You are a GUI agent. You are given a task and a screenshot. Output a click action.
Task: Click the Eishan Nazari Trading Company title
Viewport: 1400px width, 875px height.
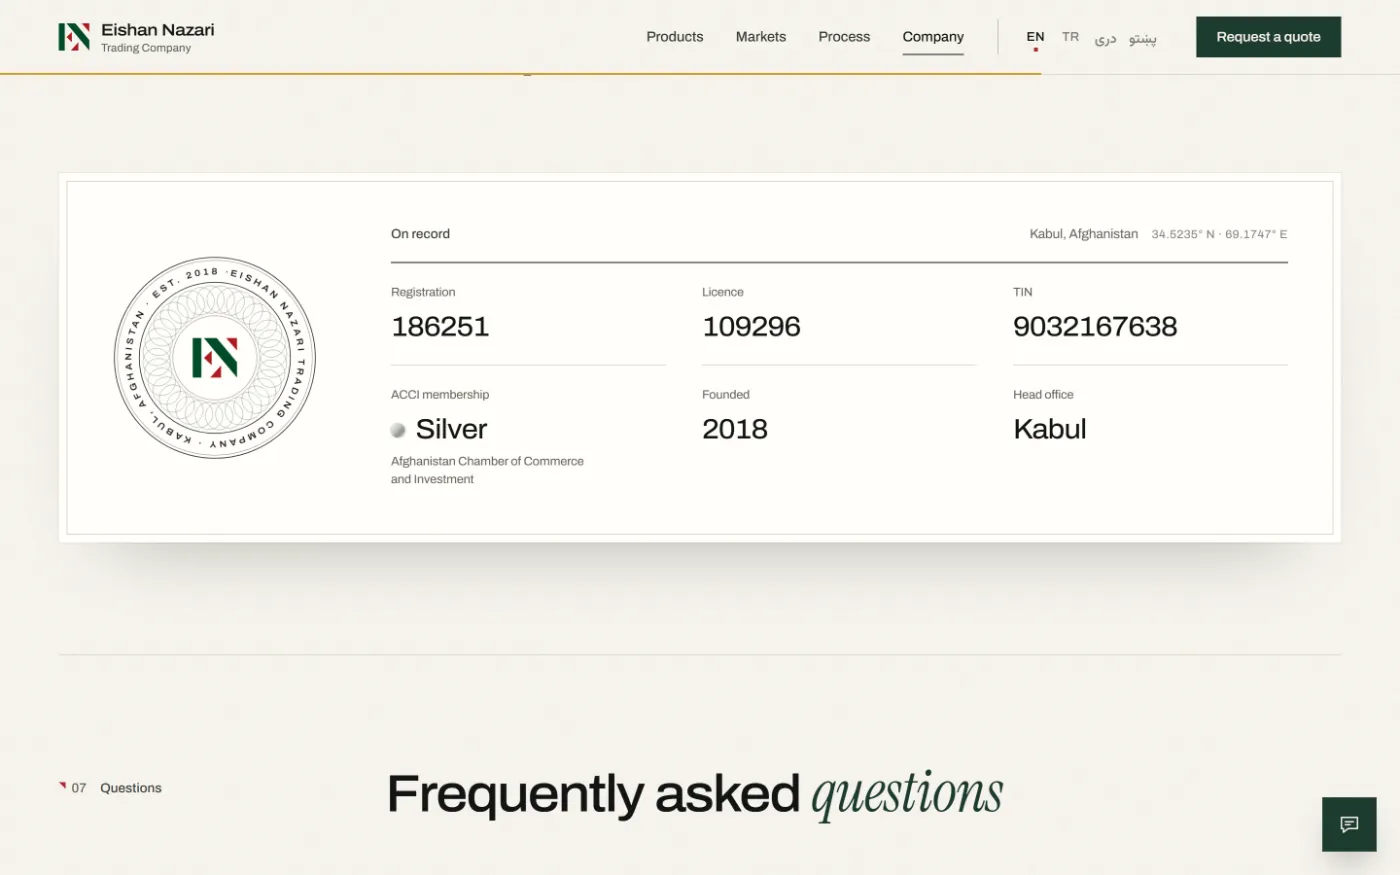coord(157,37)
